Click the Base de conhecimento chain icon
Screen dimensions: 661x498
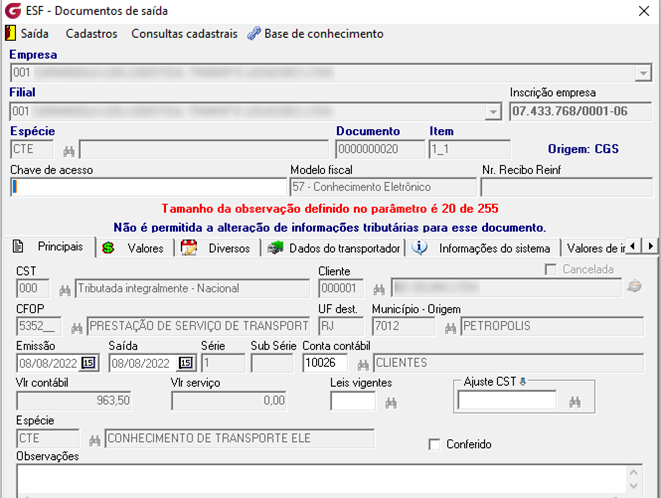point(254,33)
